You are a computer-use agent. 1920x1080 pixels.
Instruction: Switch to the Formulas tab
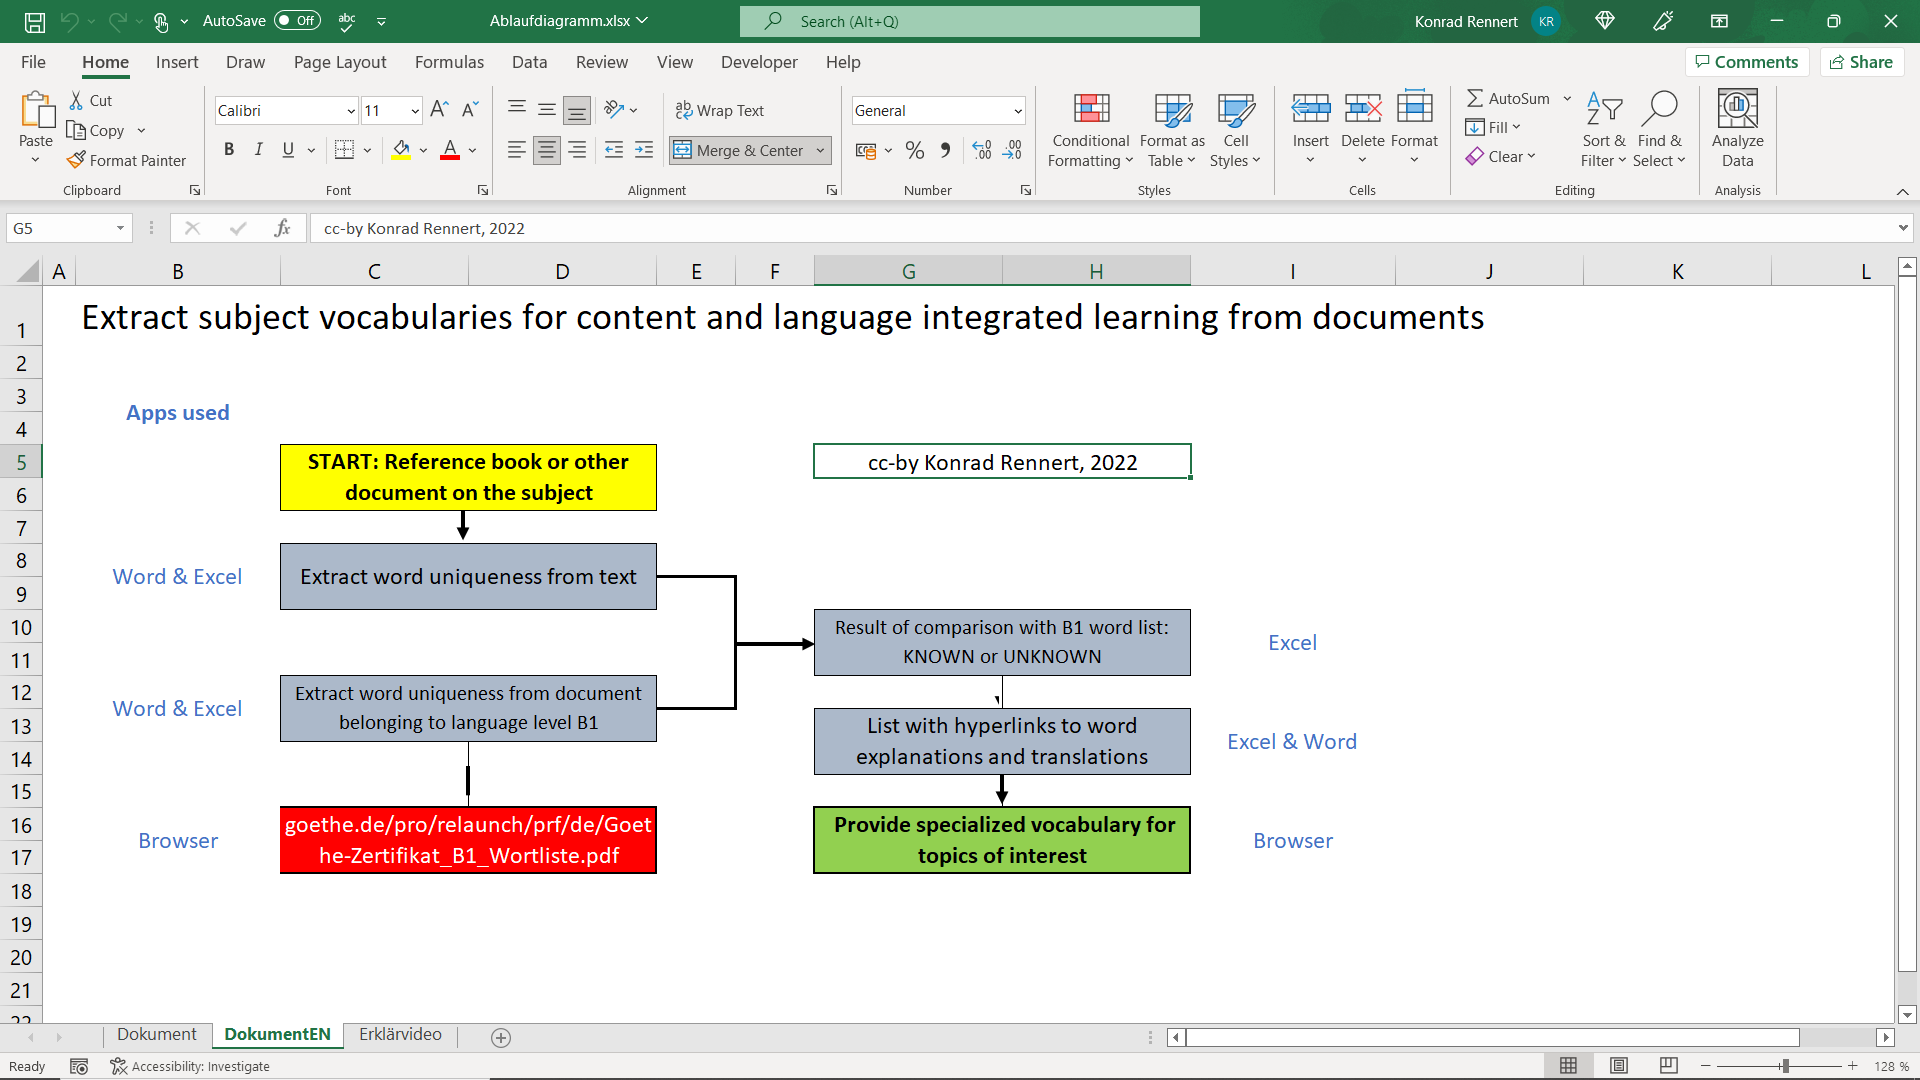(449, 62)
